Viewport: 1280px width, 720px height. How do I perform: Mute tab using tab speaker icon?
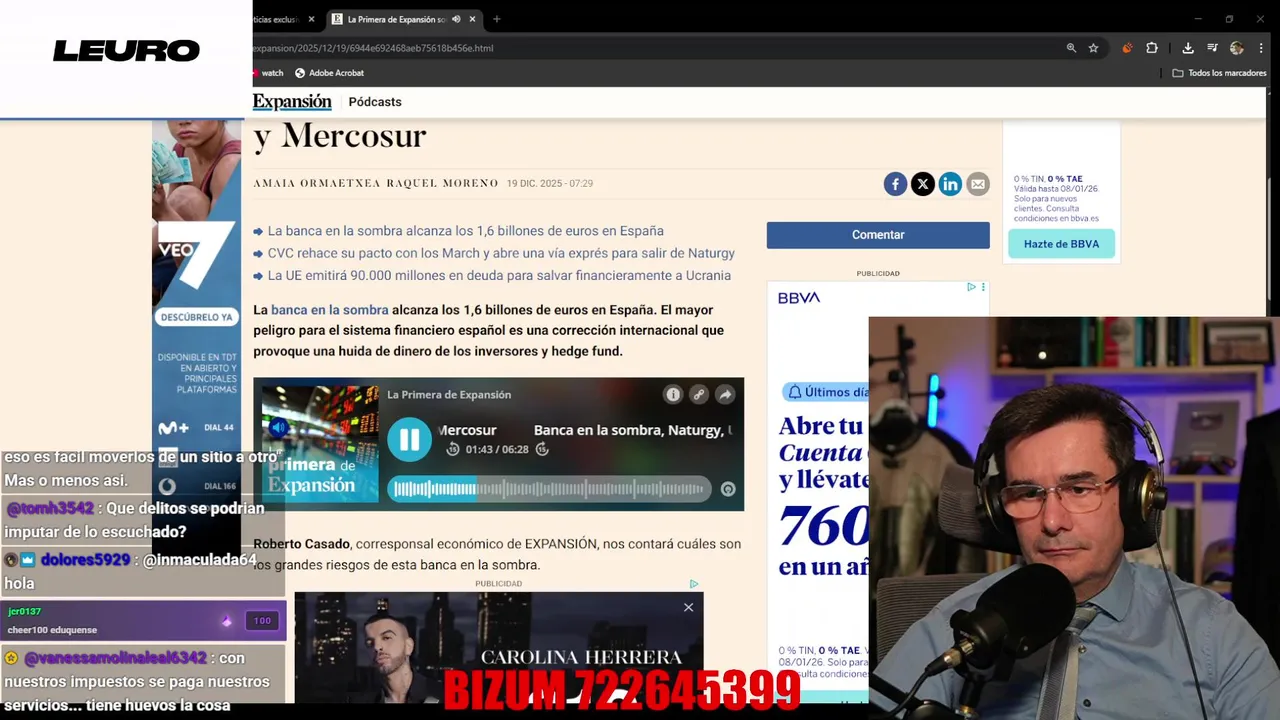pyautogui.click(x=456, y=19)
